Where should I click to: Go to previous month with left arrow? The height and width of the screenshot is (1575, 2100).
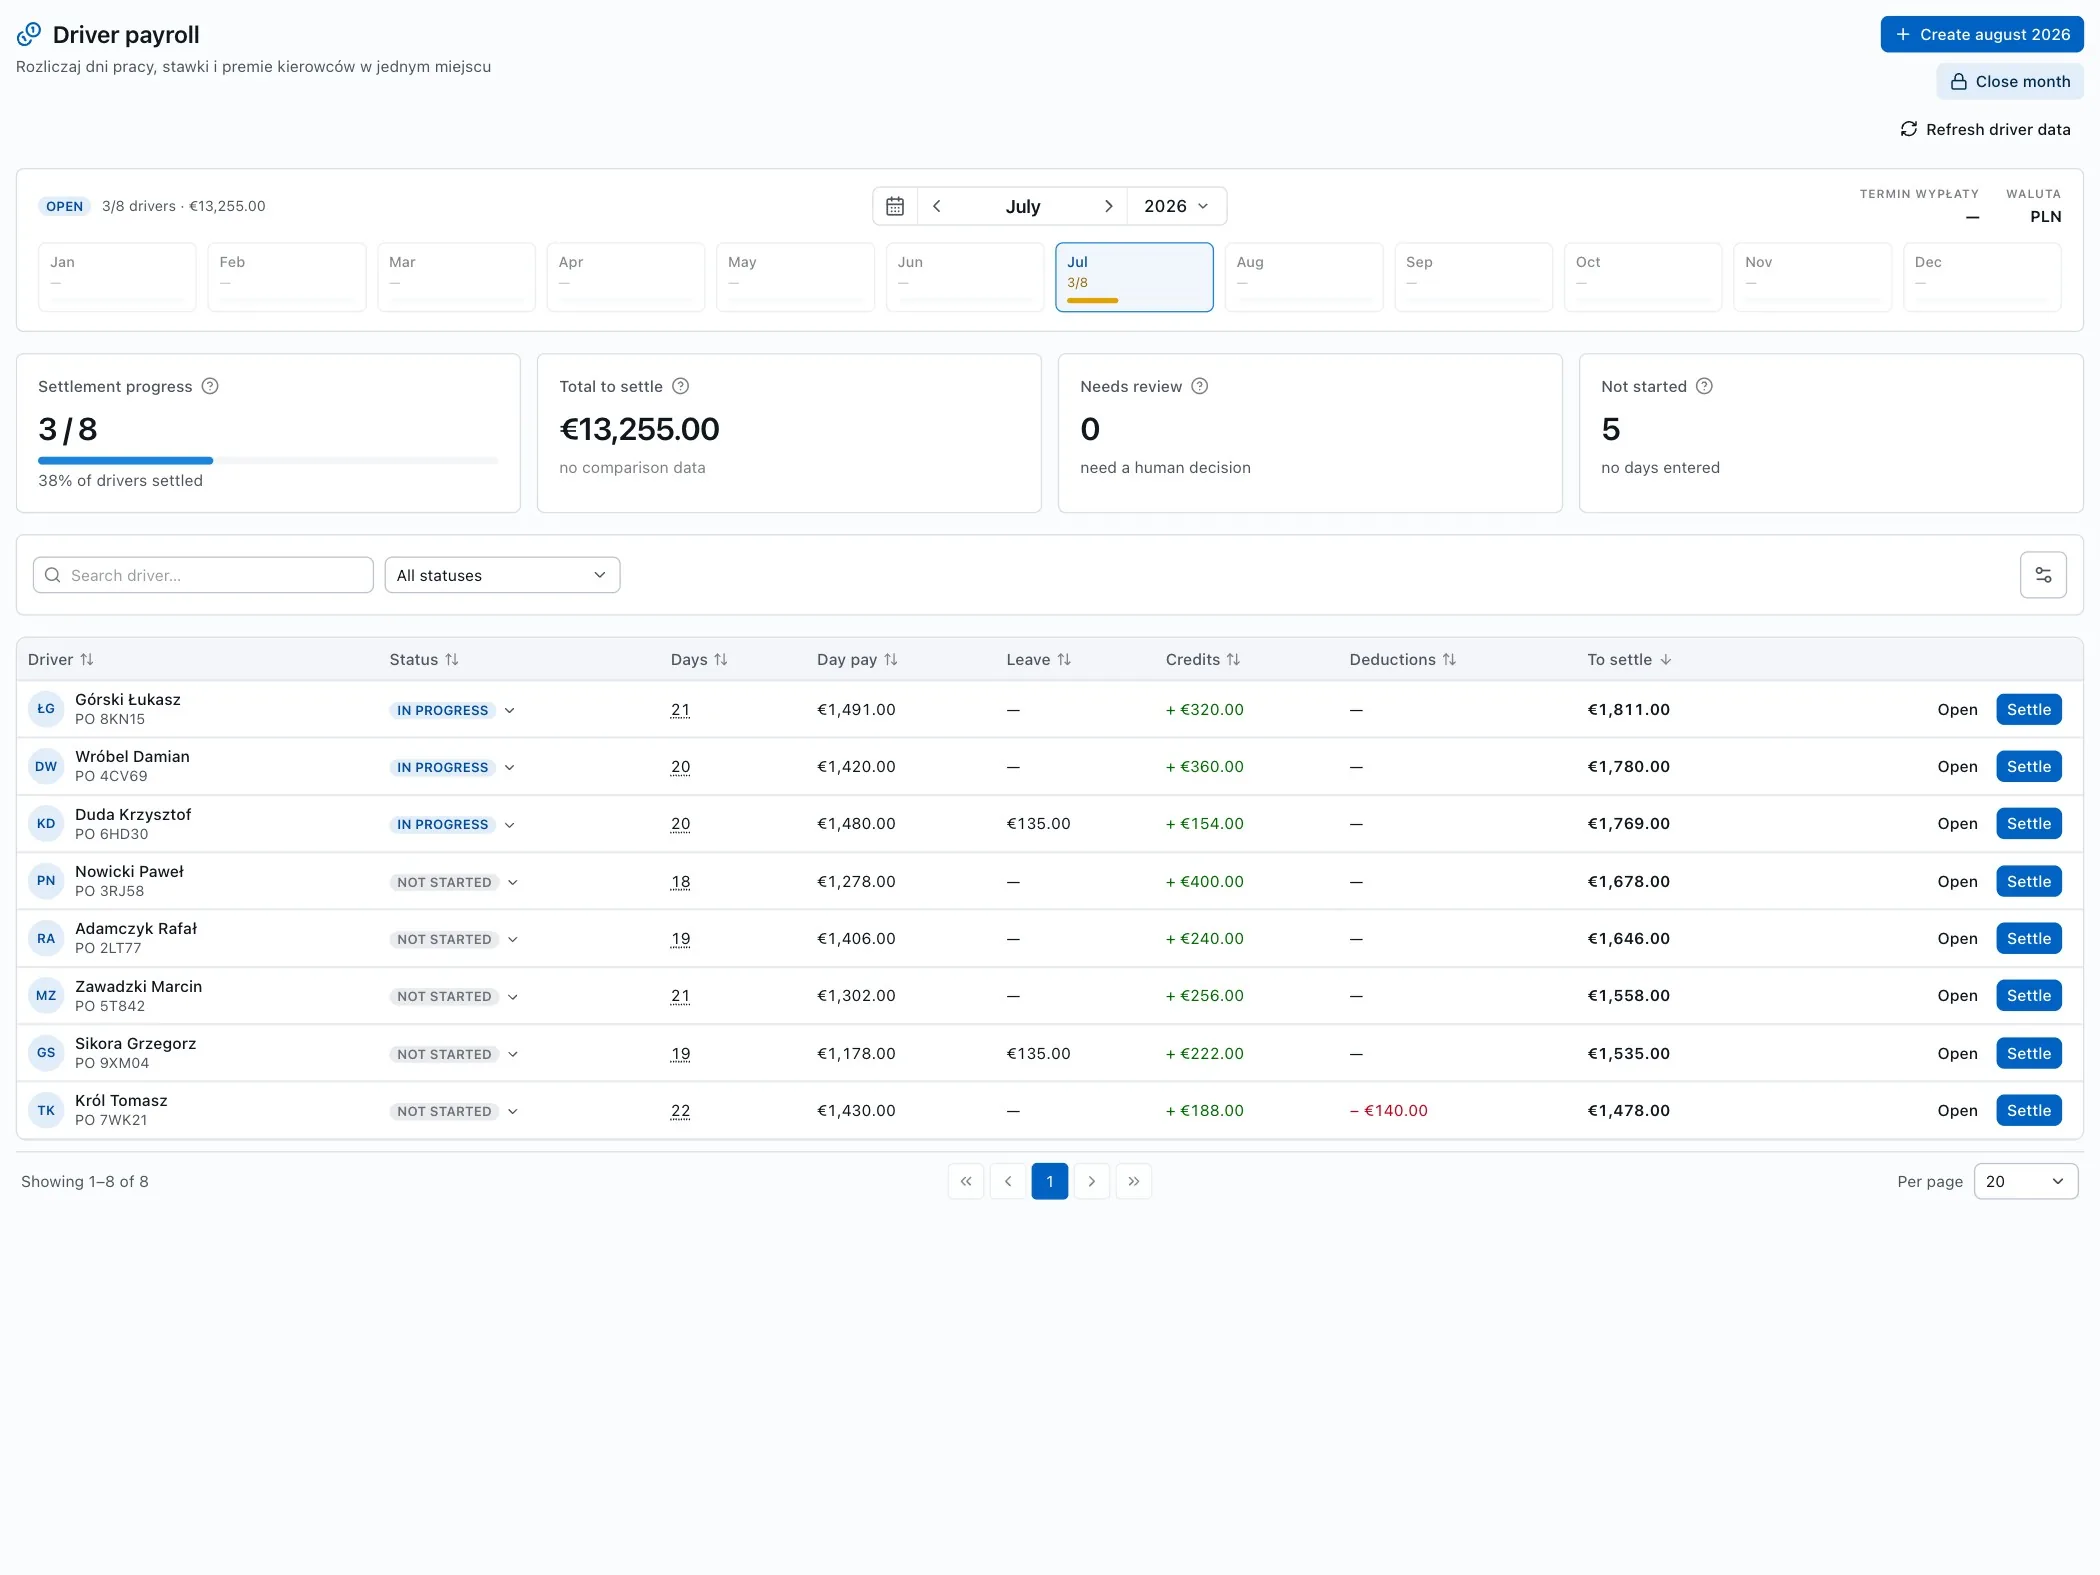[x=937, y=206]
